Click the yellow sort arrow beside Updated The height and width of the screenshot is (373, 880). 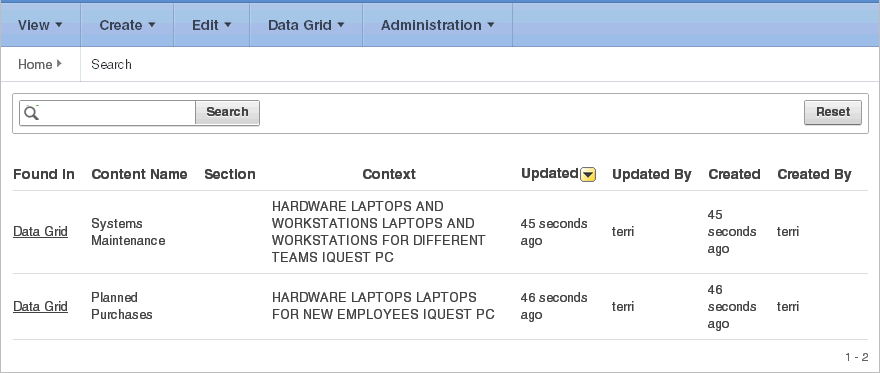(588, 175)
